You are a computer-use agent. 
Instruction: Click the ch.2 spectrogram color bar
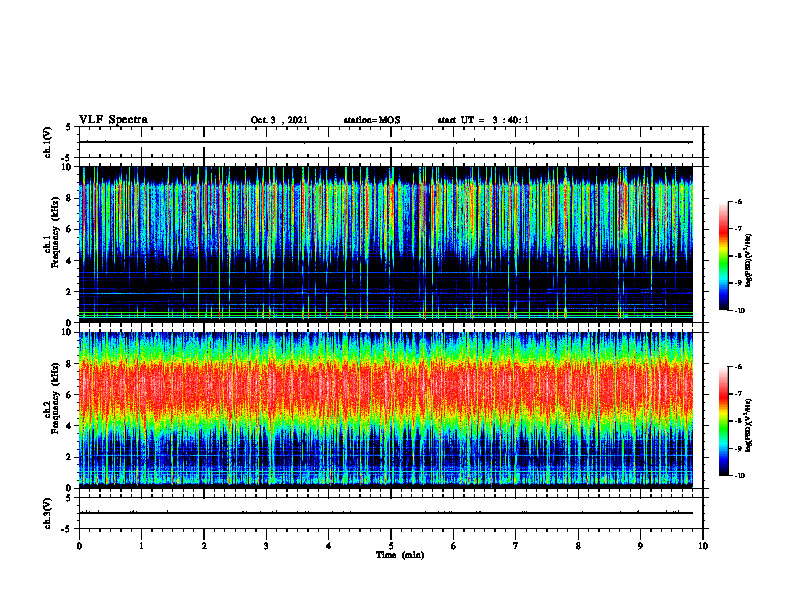tap(723, 421)
